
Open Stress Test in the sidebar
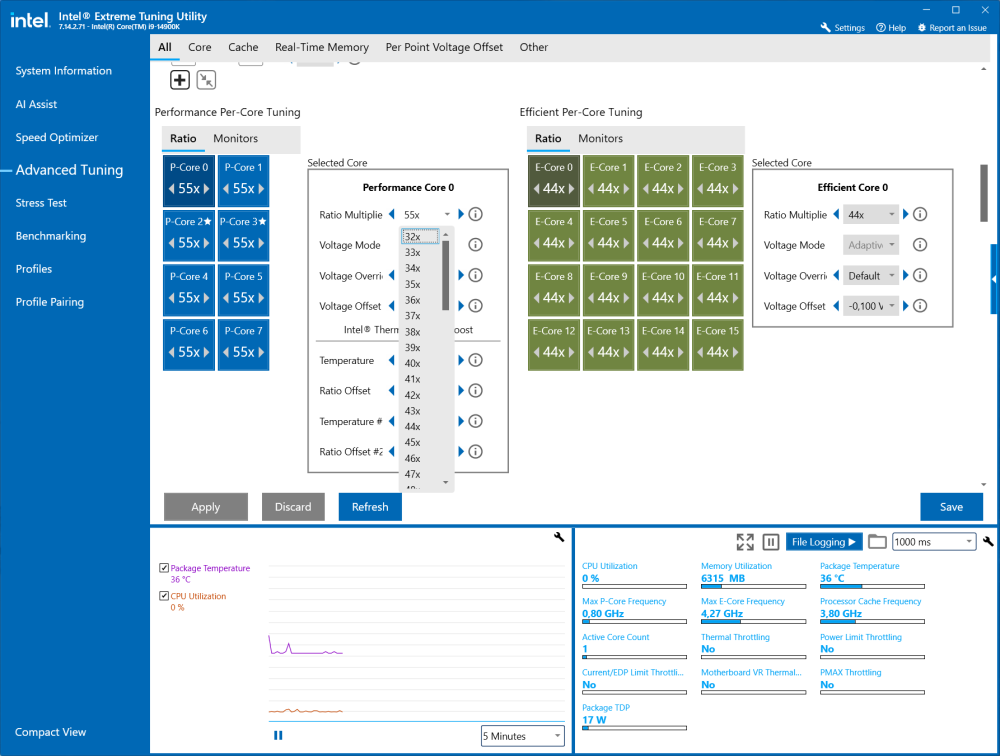pyautogui.click(x=41, y=203)
